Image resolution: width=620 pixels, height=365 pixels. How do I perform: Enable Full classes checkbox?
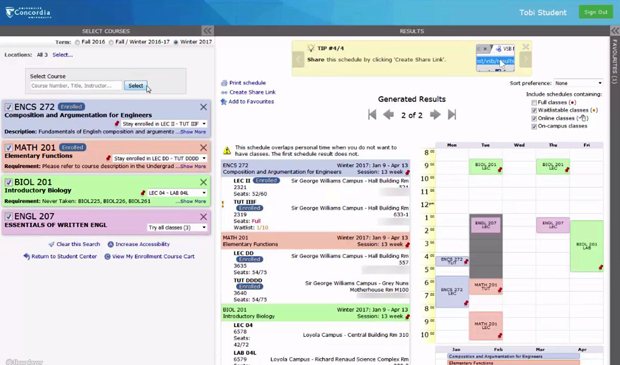point(534,103)
